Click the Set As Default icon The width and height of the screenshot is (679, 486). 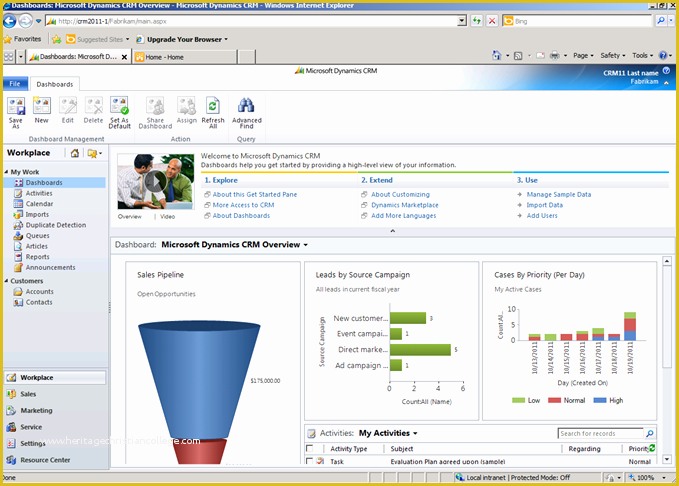119,106
